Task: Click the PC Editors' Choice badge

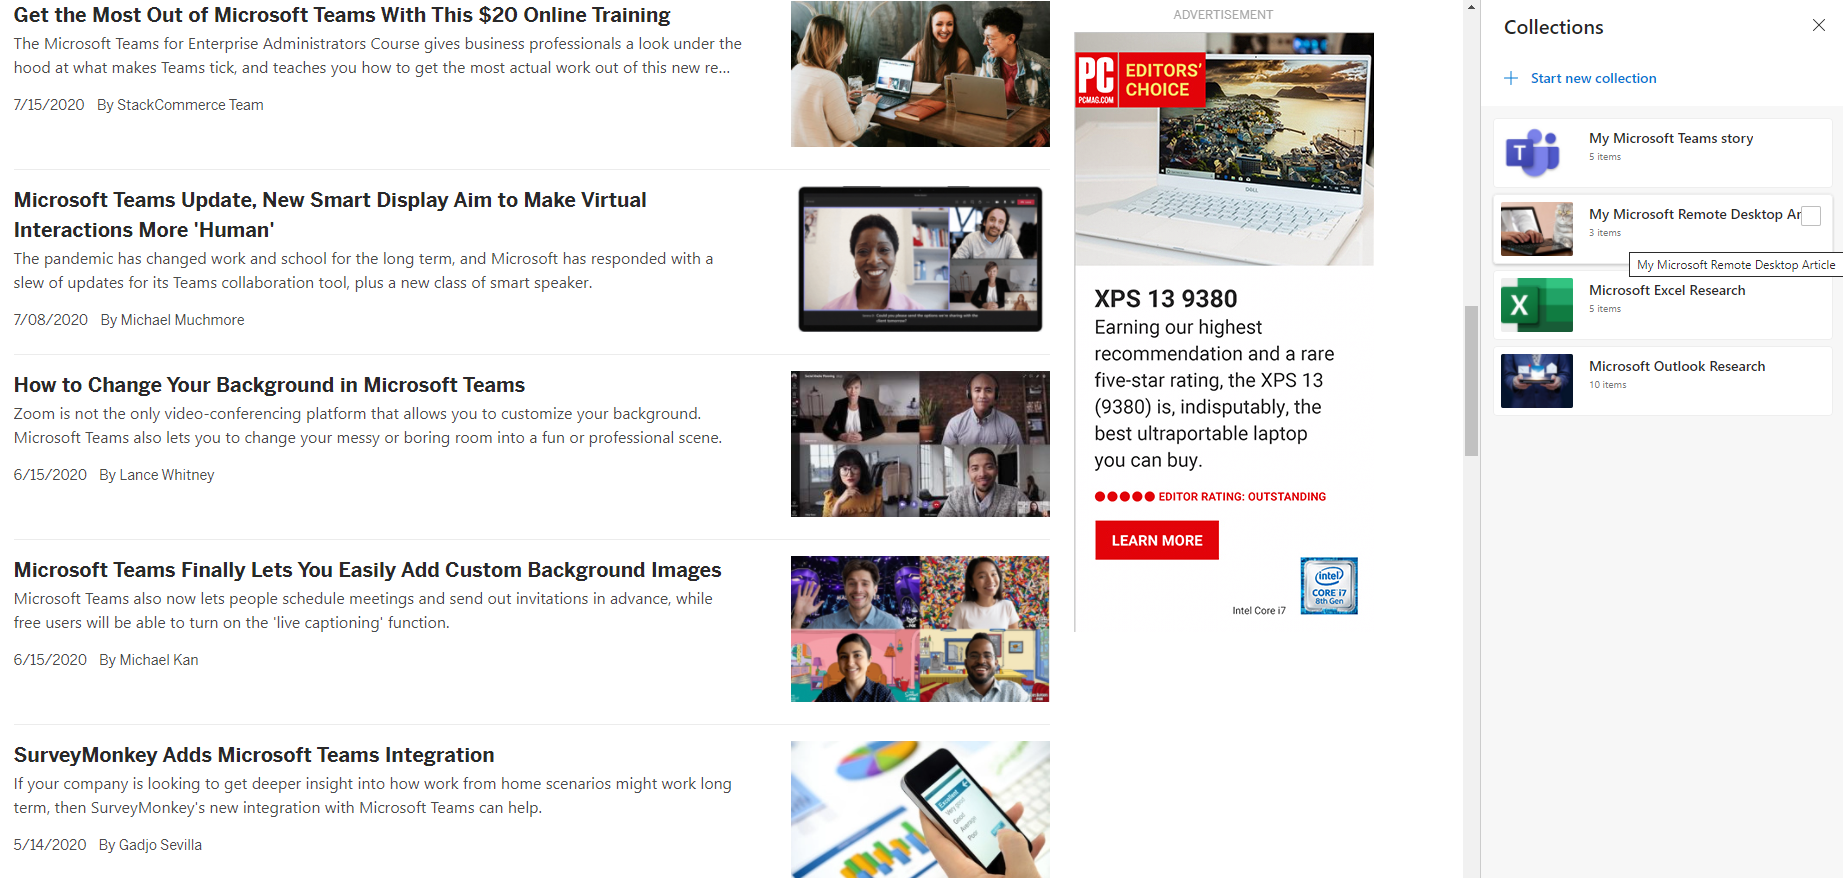Action: point(1140,80)
